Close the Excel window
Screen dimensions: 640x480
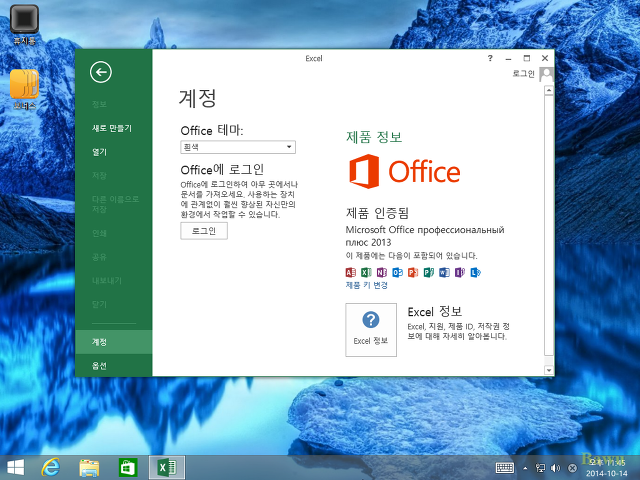[545, 58]
